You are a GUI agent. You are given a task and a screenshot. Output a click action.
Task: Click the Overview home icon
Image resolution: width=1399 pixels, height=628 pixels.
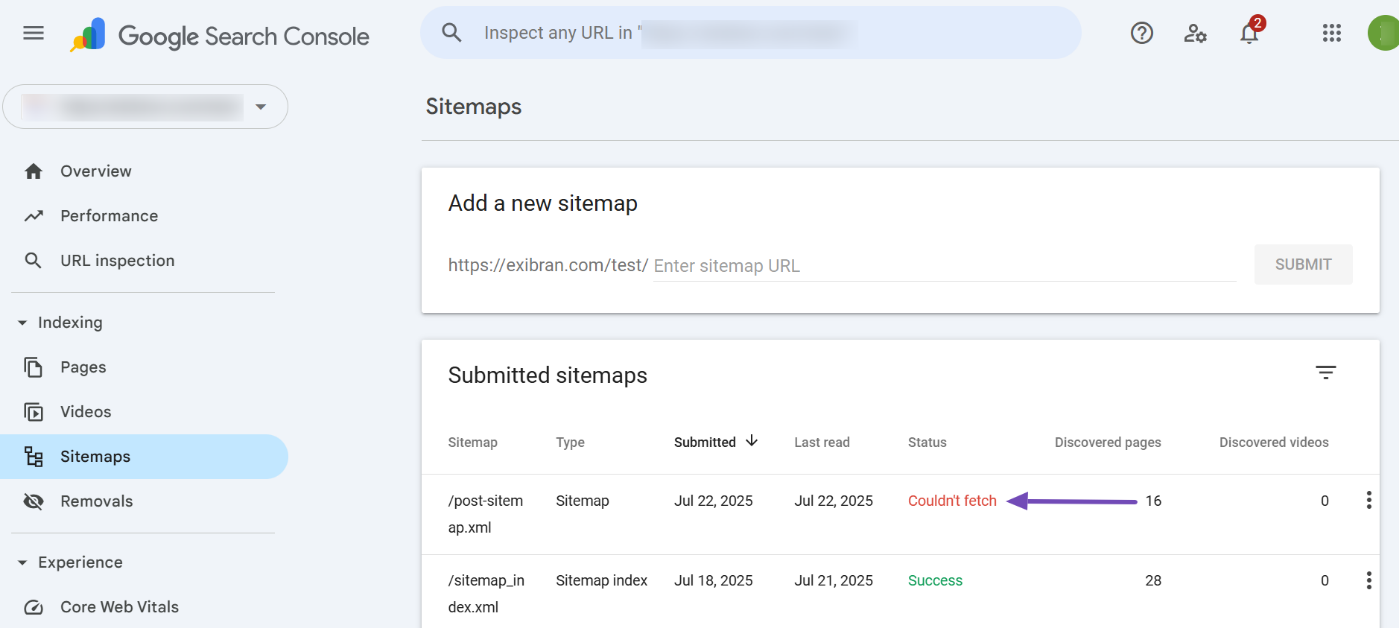pos(34,171)
